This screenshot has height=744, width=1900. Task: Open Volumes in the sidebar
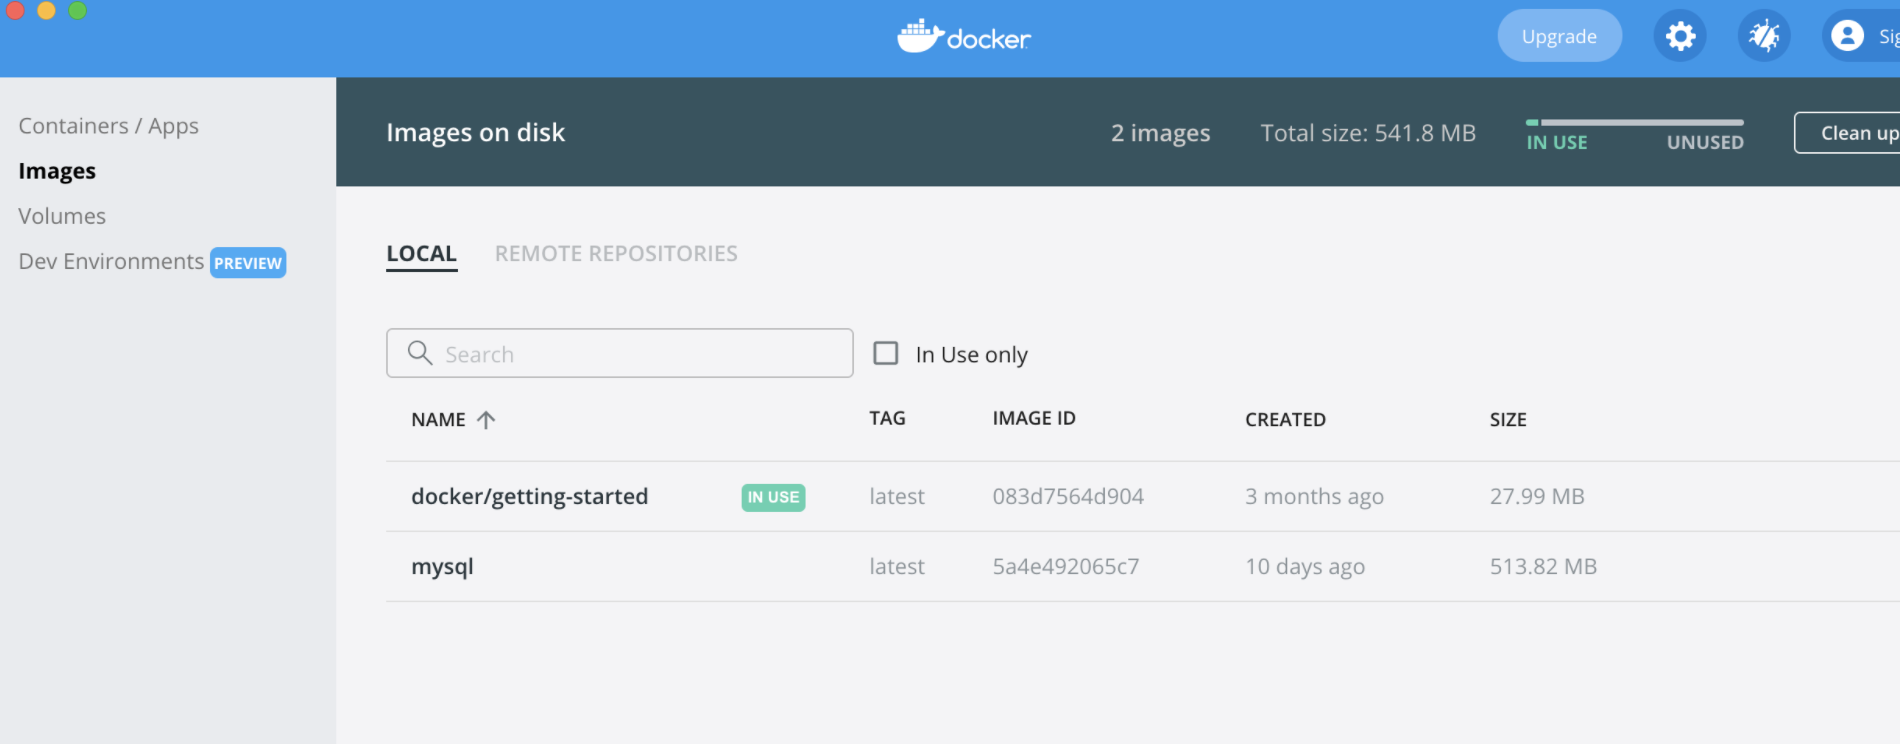62,216
